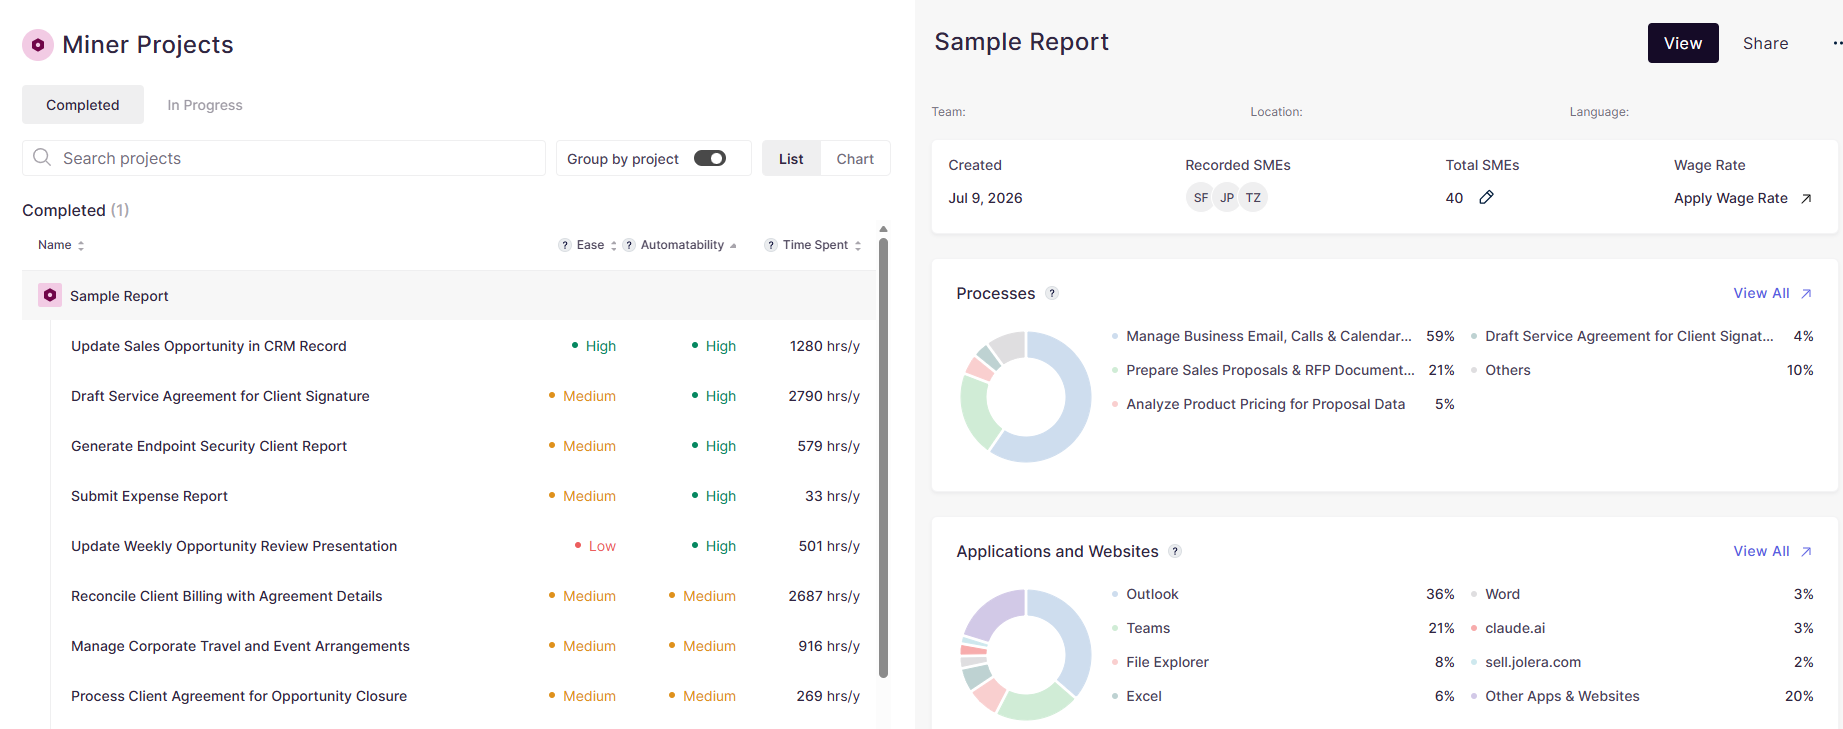1843x729 pixels.
Task: Switch to the Completed tab
Action: [83, 105]
